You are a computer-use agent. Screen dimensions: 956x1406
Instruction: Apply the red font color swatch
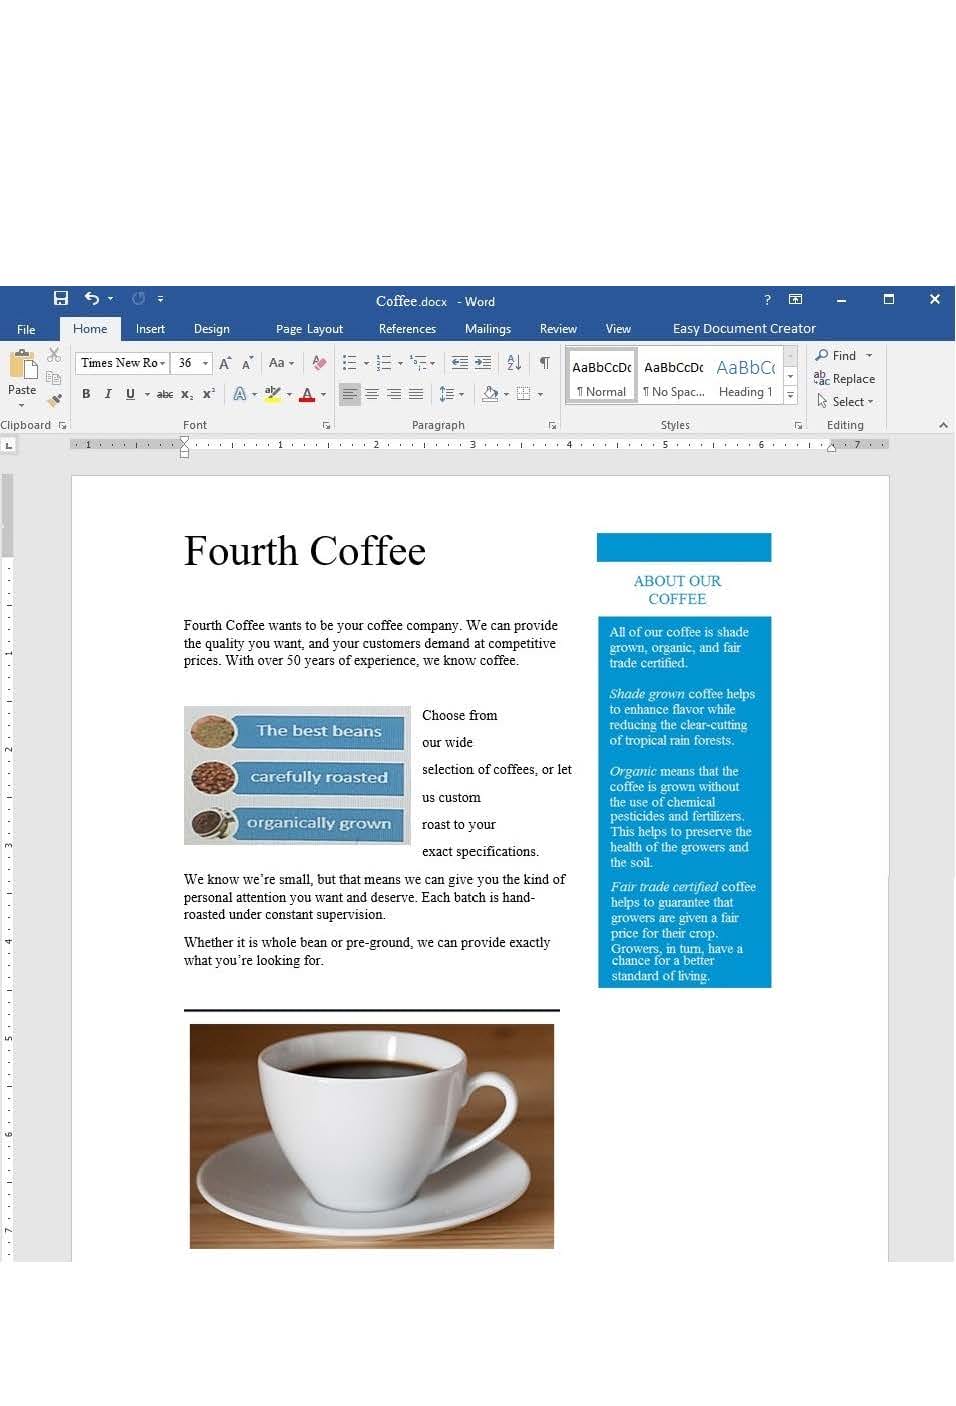pos(307,394)
